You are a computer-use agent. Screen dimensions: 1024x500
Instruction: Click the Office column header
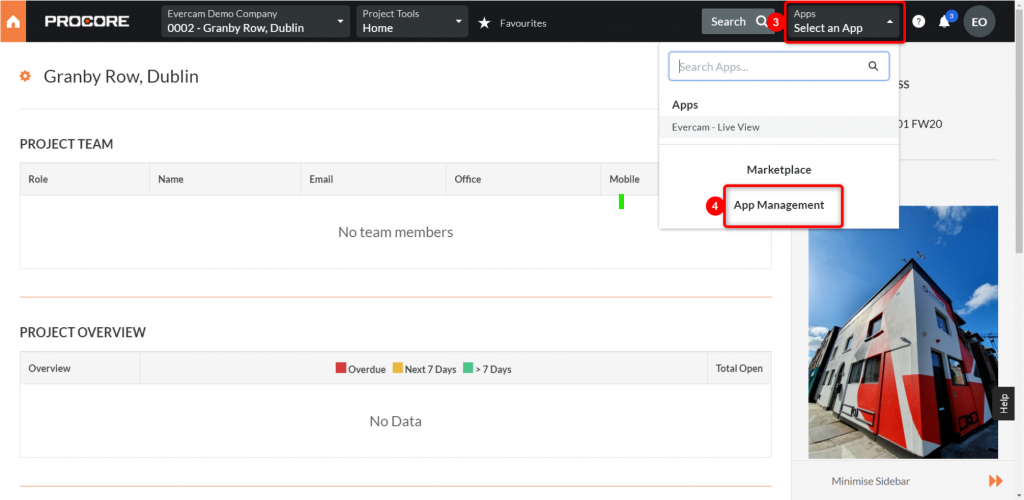524,179
